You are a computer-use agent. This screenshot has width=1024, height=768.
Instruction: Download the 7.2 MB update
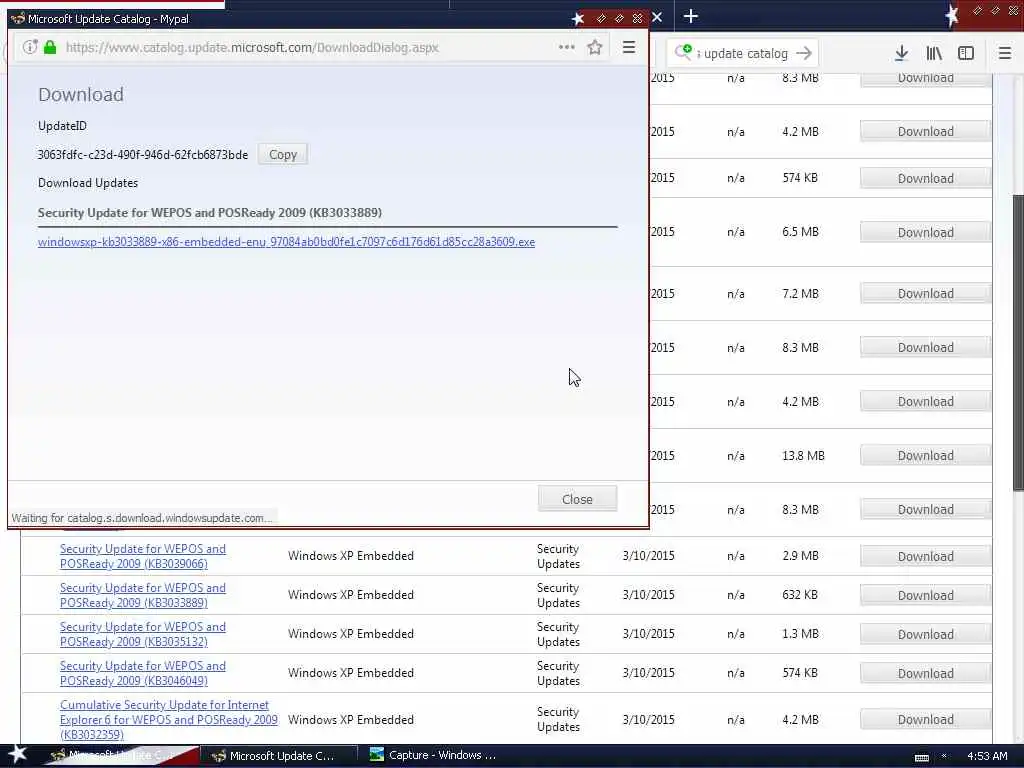(x=925, y=294)
